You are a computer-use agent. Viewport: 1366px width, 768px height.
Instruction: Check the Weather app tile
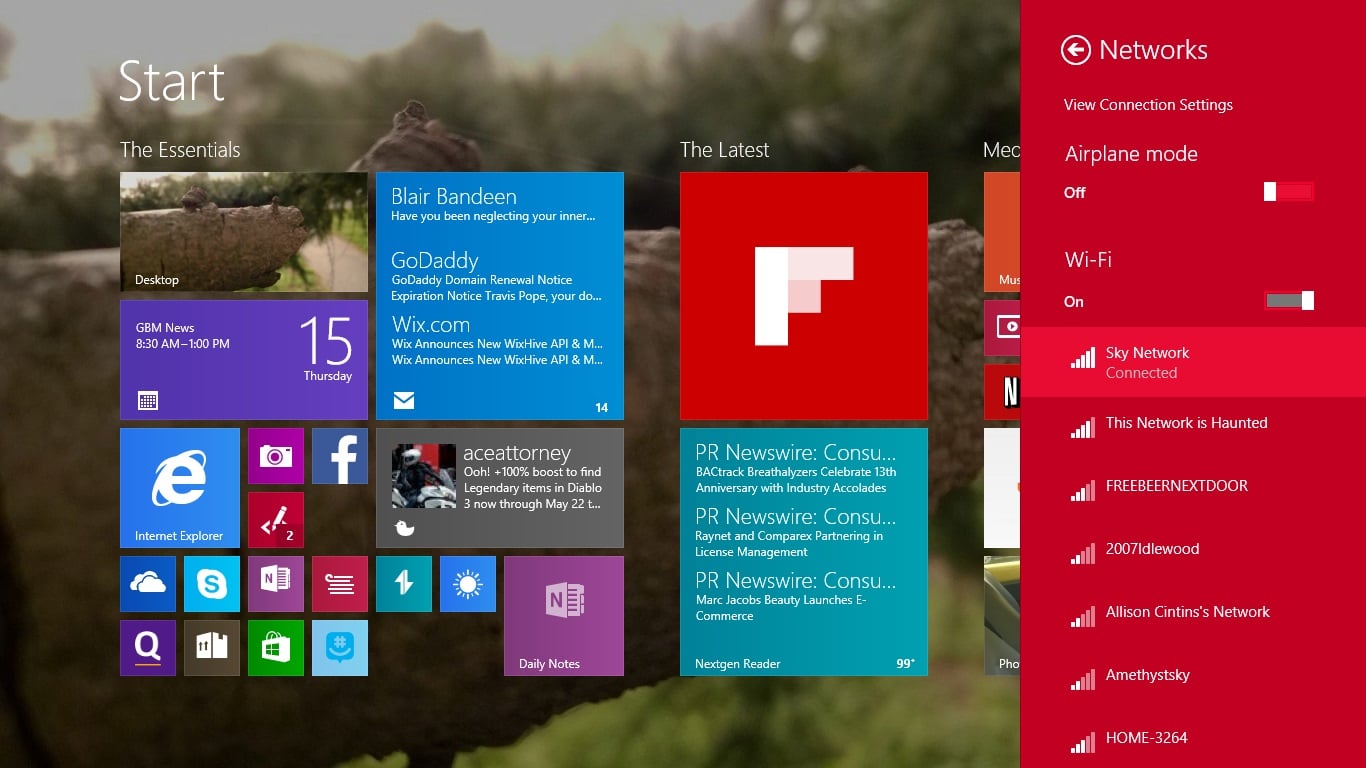point(467,583)
